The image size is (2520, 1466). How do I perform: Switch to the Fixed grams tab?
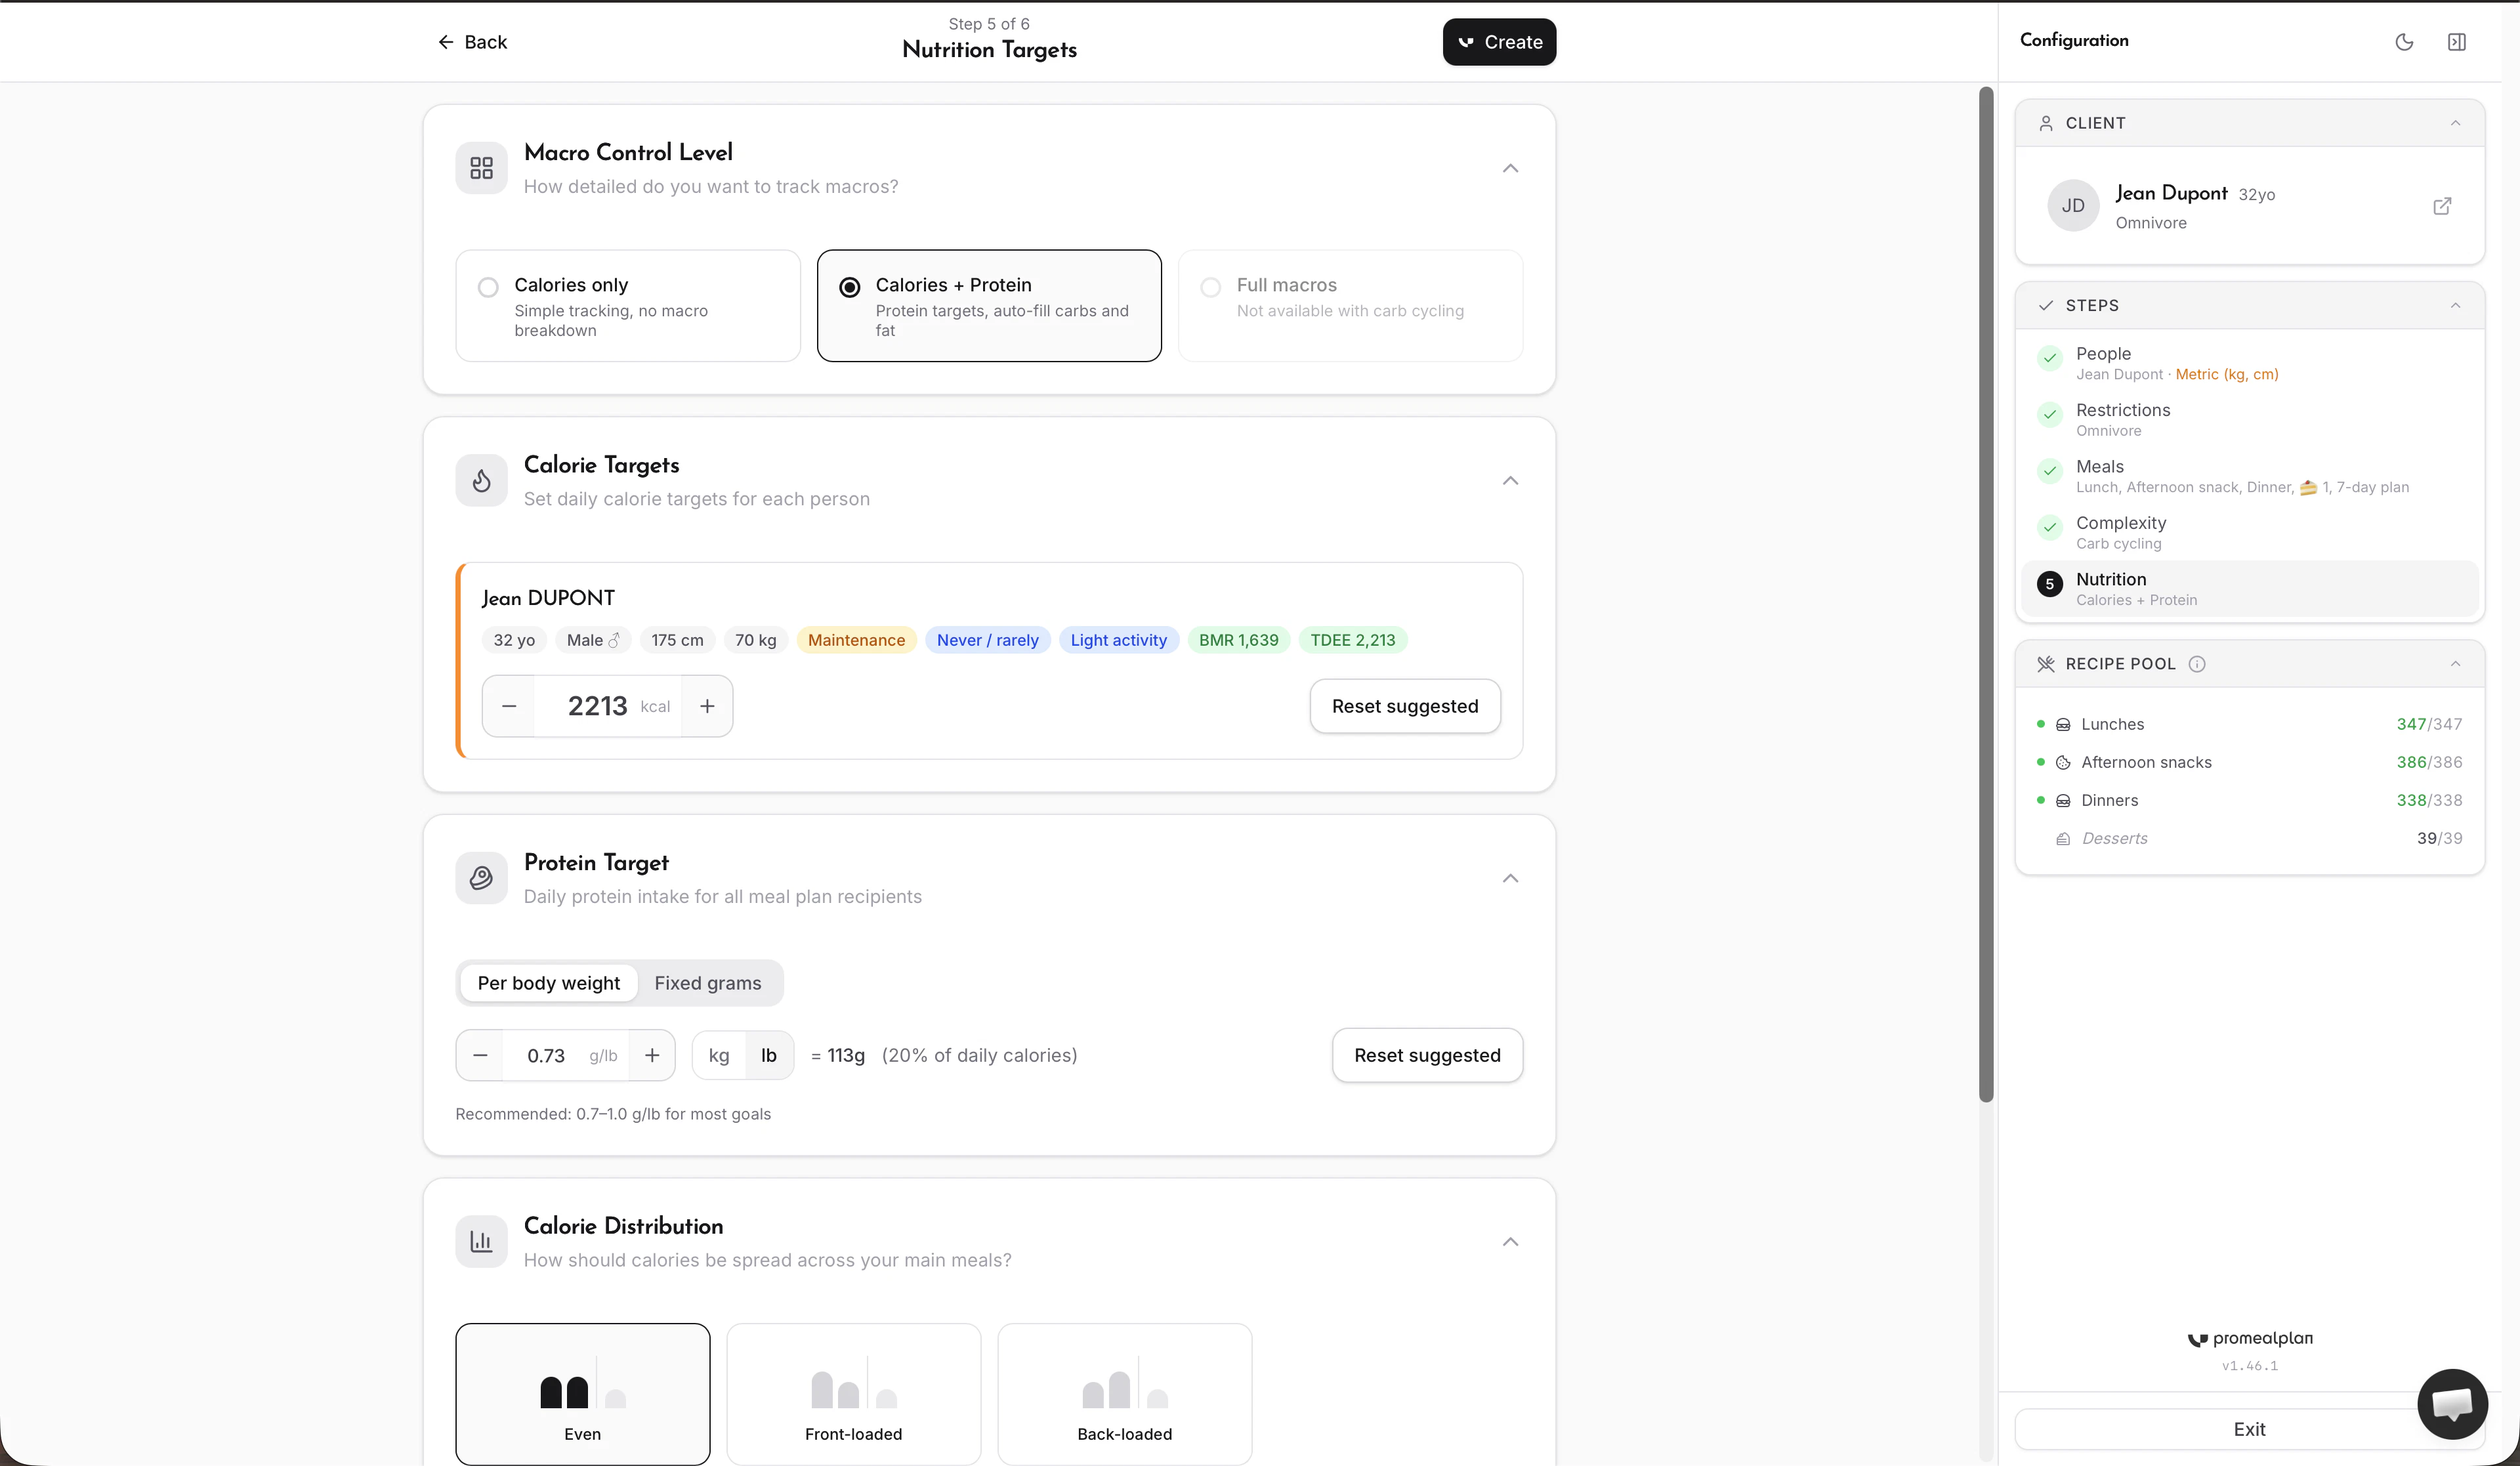(x=707, y=983)
